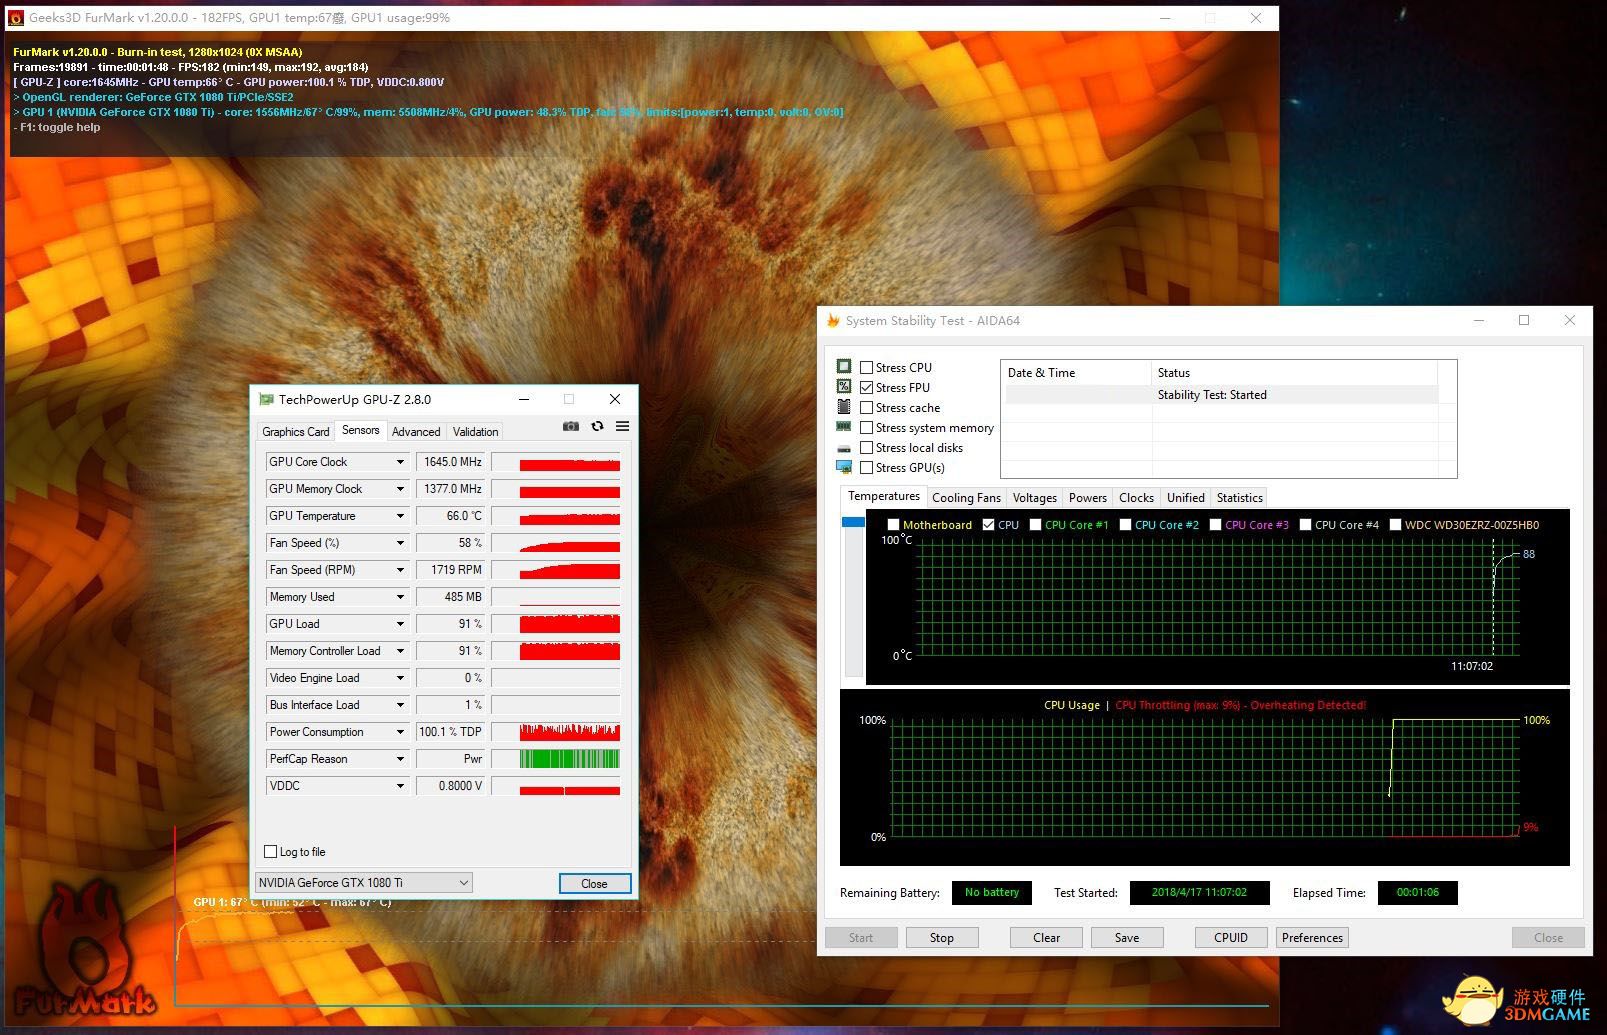Image resolution: width=1607 pixels, height=1035 pixels.
Task: Click the GPU-Z title bar app icon
Action: [x=266, y=399]
